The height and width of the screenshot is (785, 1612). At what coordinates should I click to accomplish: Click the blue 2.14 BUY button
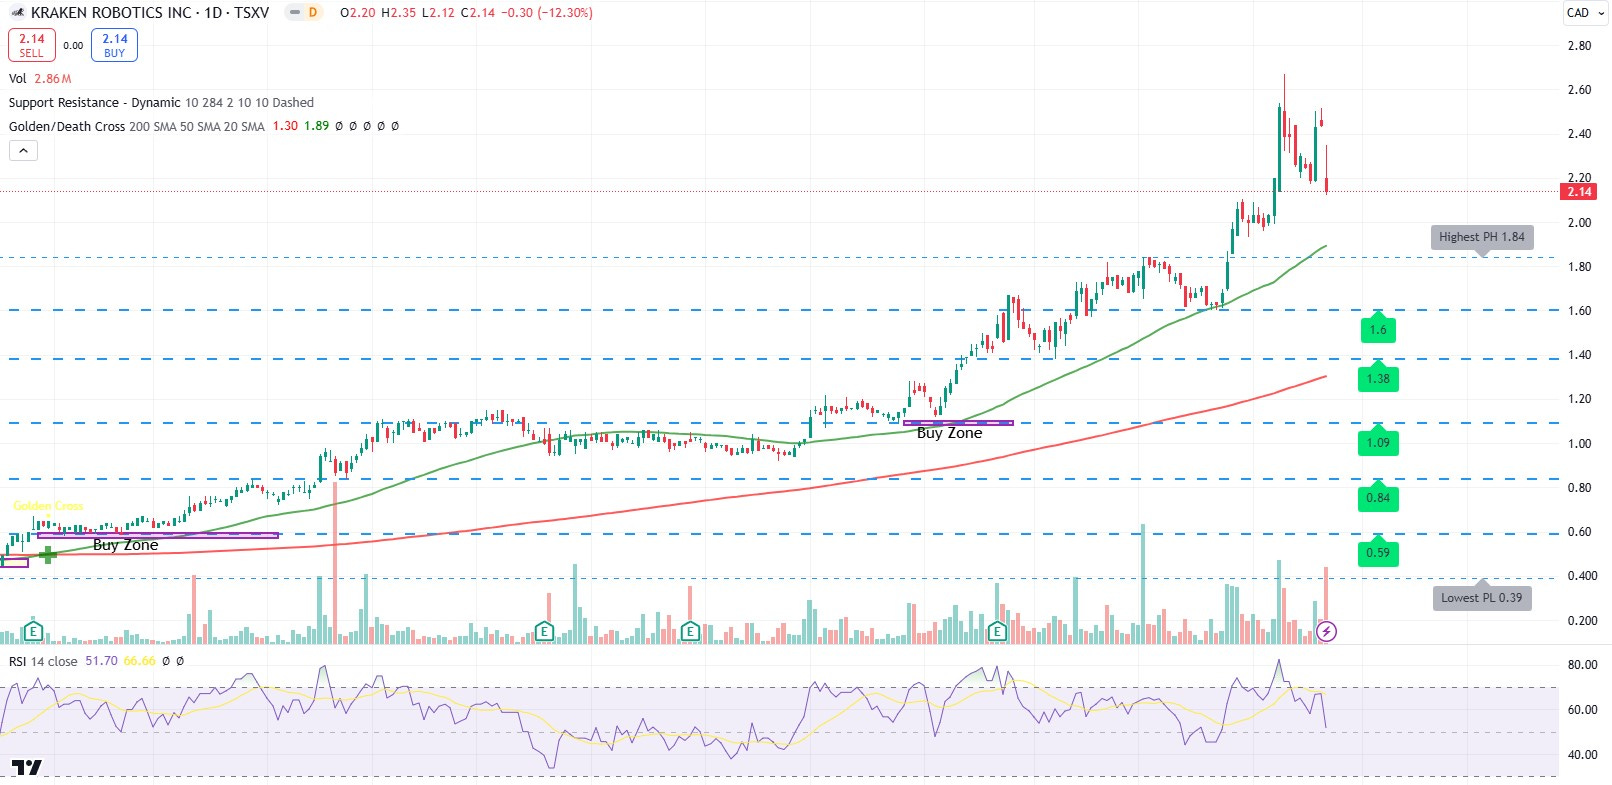point(114,45)
